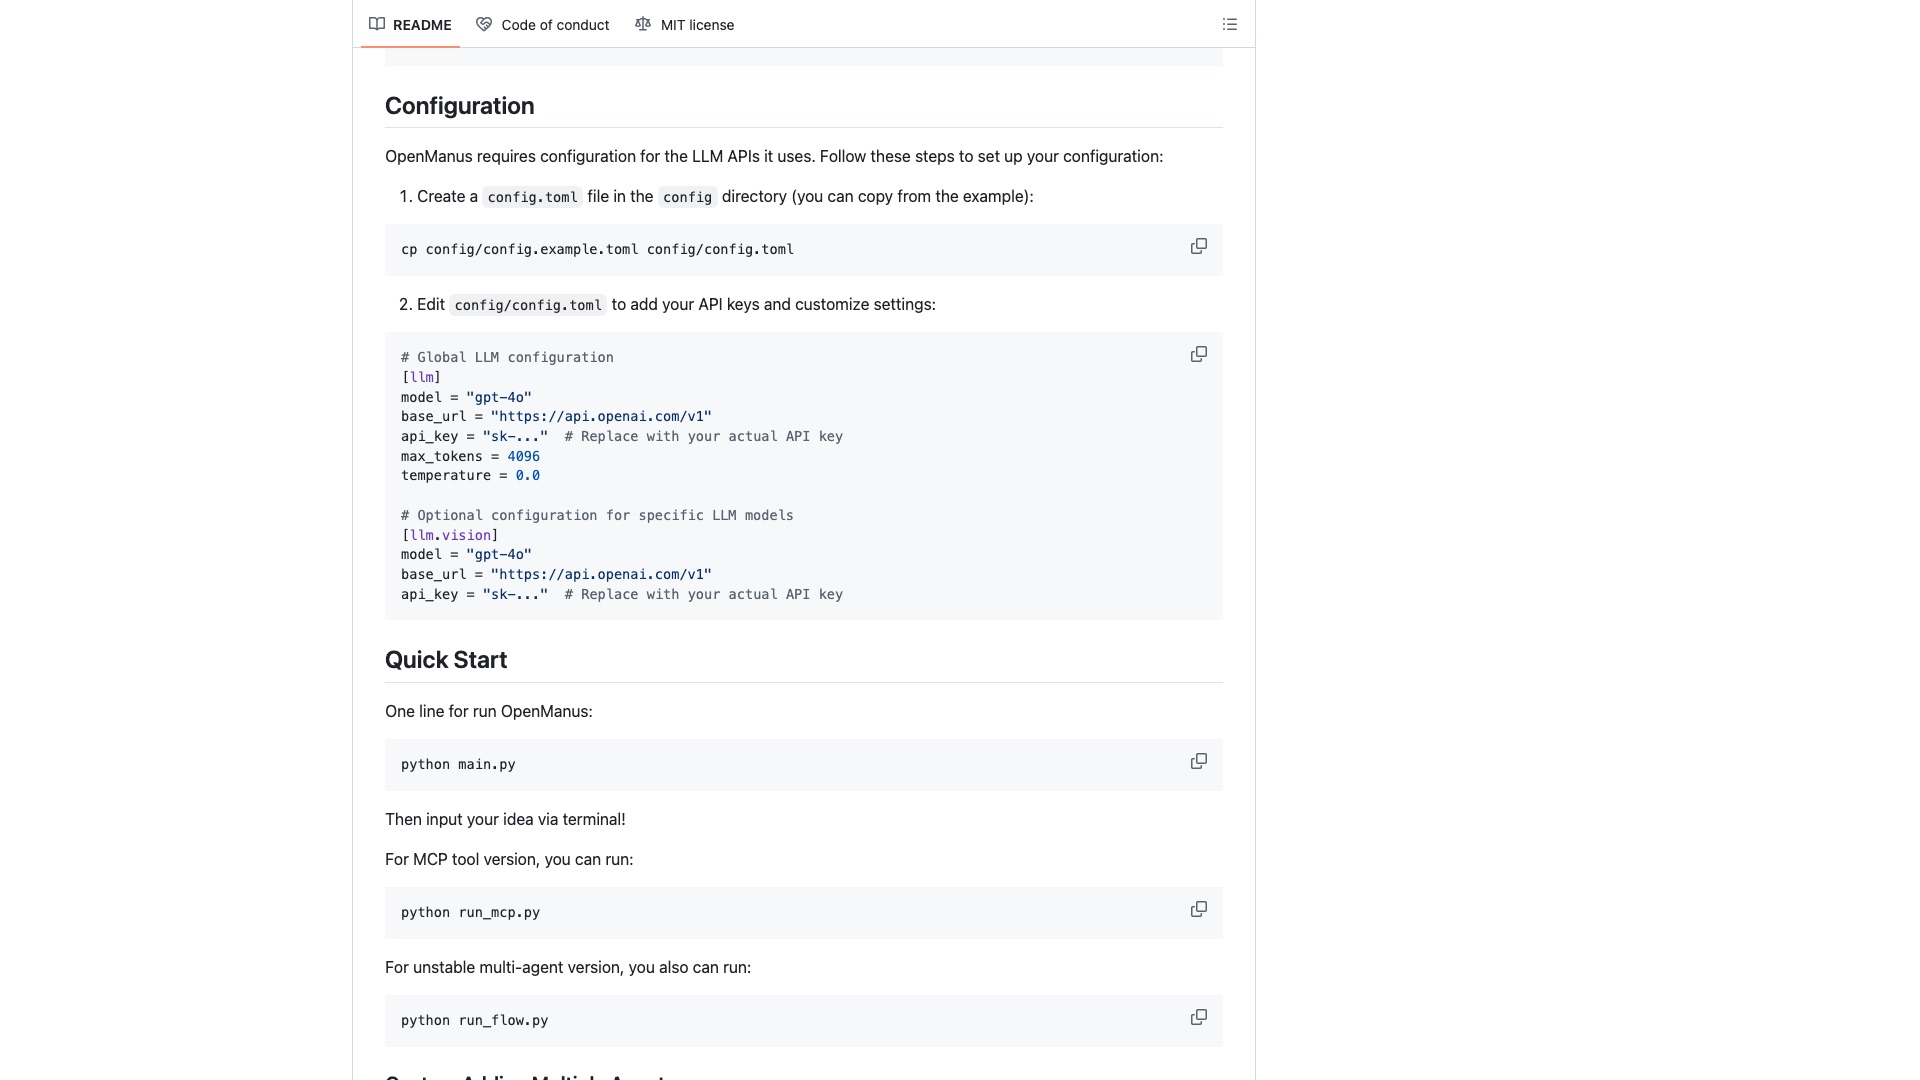This screenshot has width=1920, height=1080.
Task: Open the Code of conduct tab
Action: (543, 24)
